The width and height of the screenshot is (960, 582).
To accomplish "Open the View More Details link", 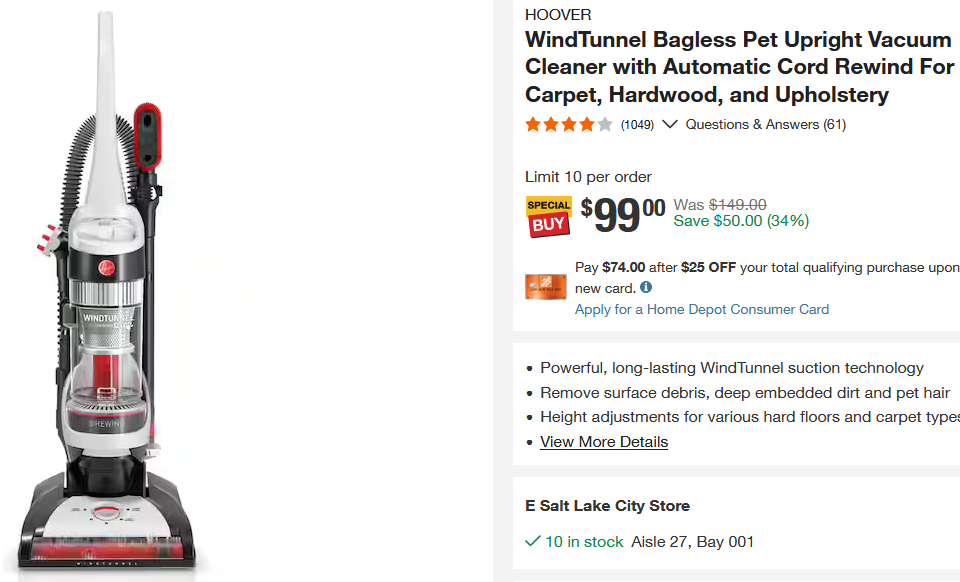I will (604, 442).
